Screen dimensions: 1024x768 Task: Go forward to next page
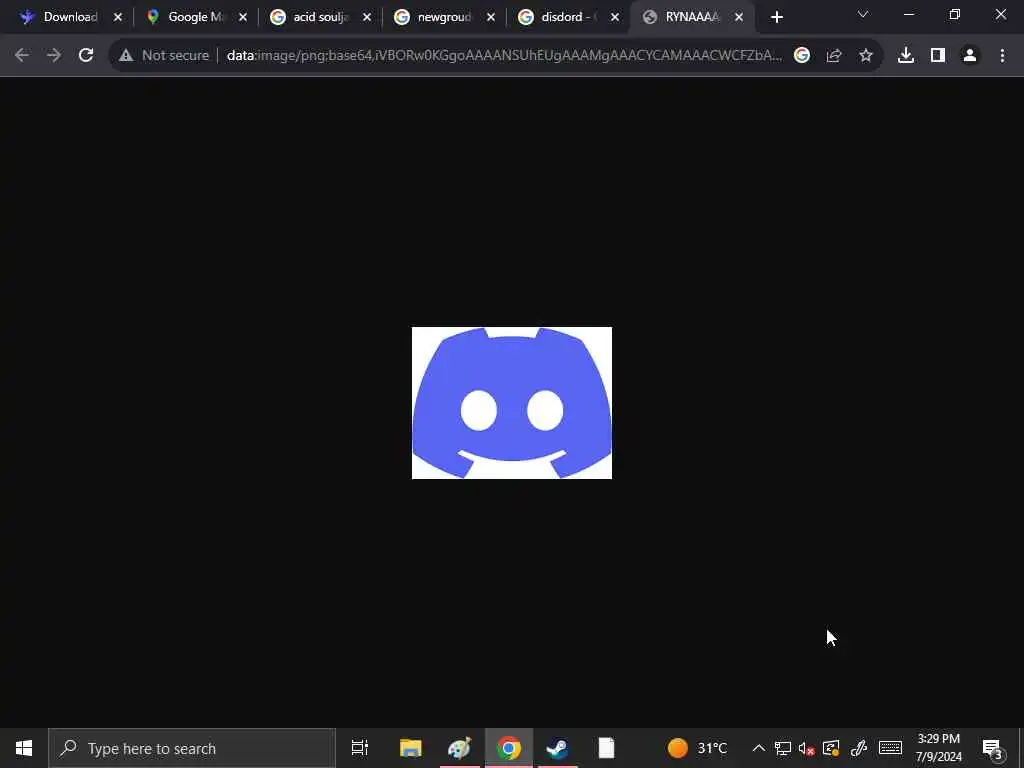tap(54, 56)
